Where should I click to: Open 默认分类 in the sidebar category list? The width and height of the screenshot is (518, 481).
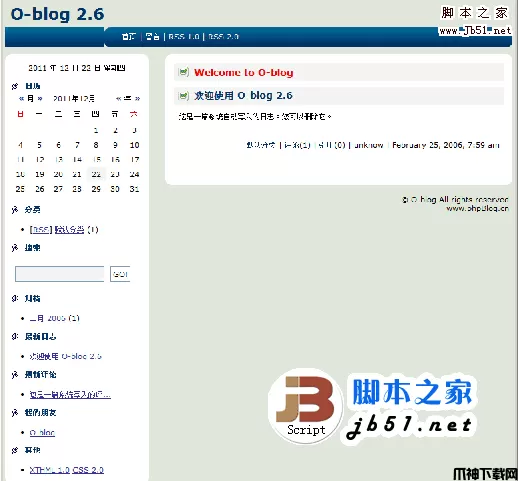[x=69, y=229]
